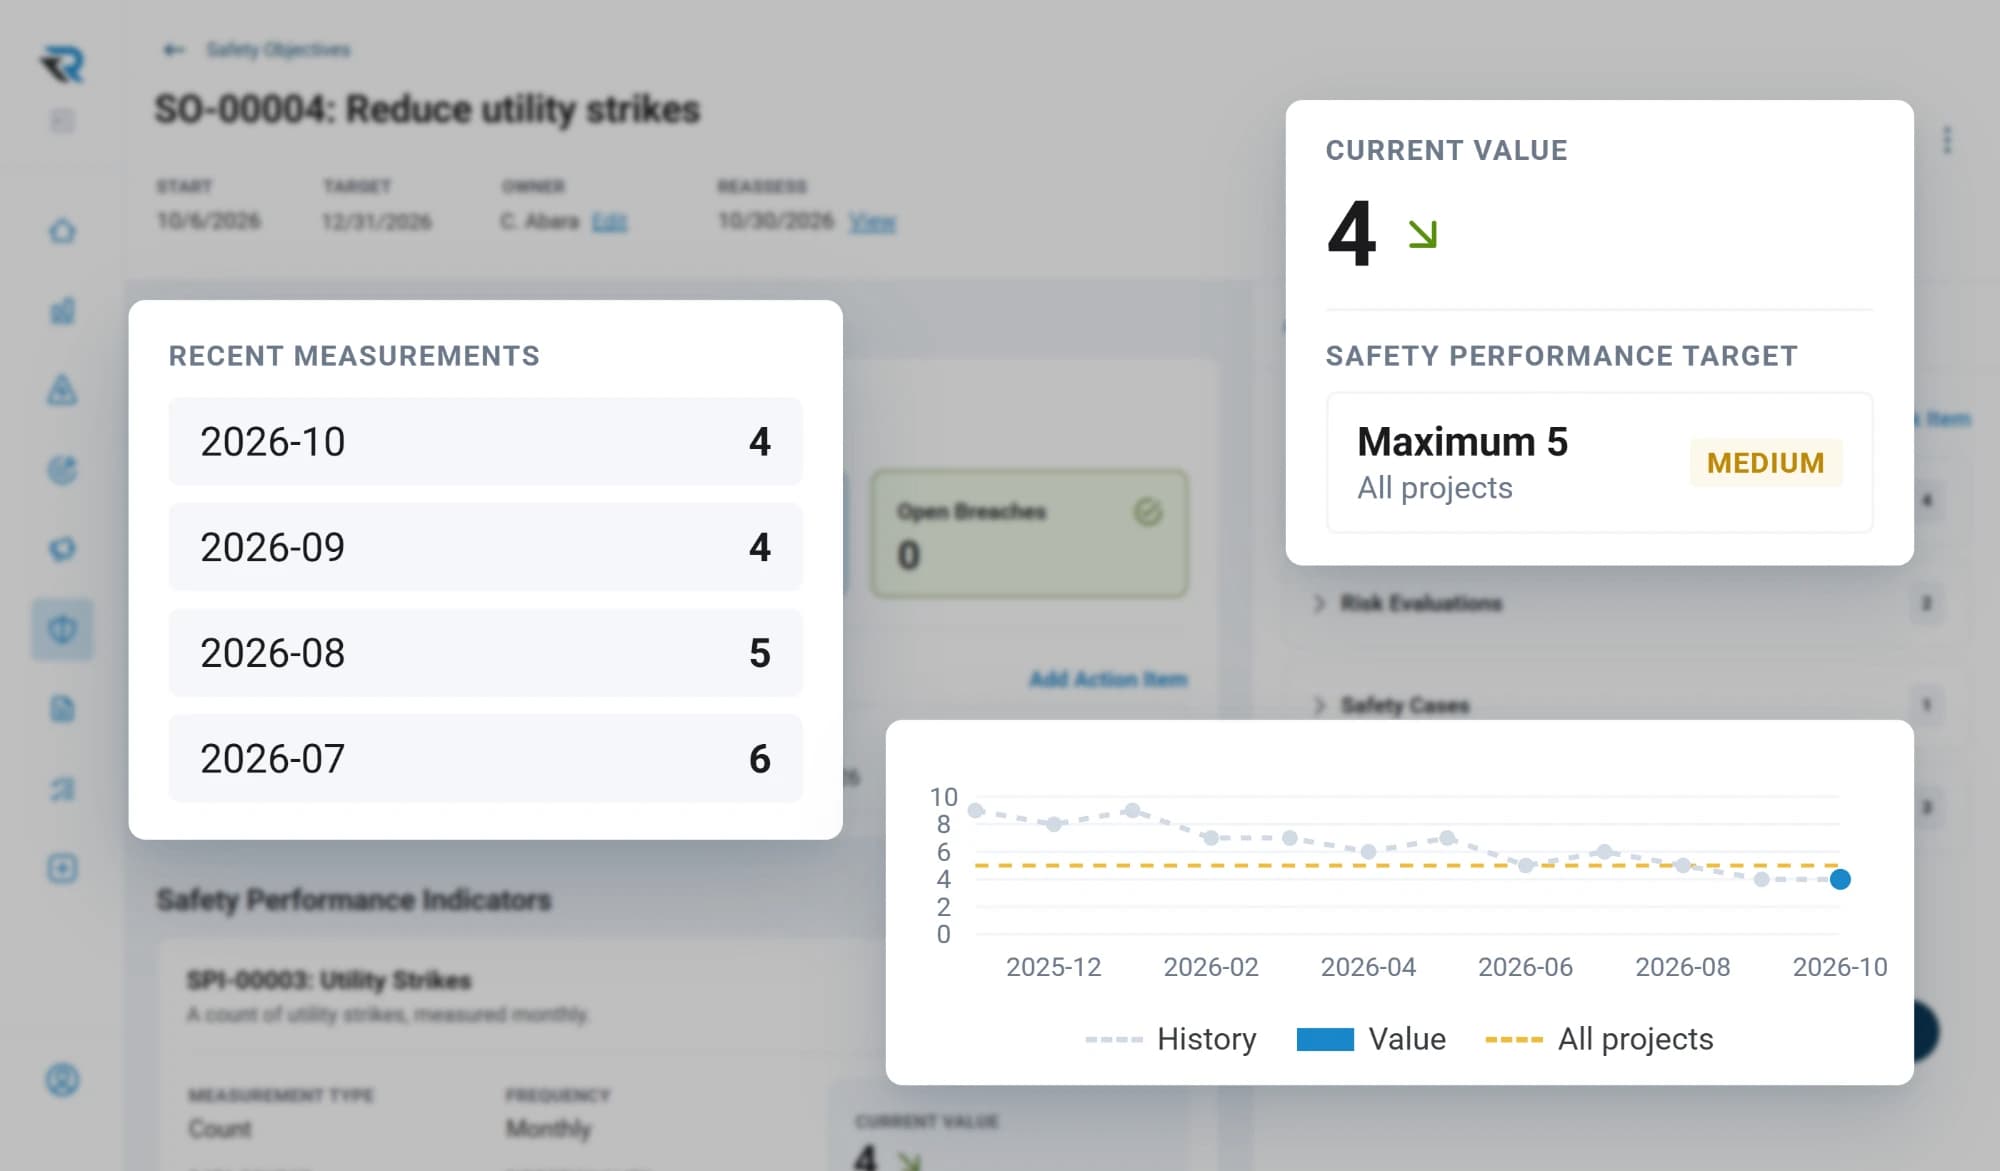Click the blue current value chart point
Image resolution: width=2000 pixels, height=1171 pixels.
1840,879
